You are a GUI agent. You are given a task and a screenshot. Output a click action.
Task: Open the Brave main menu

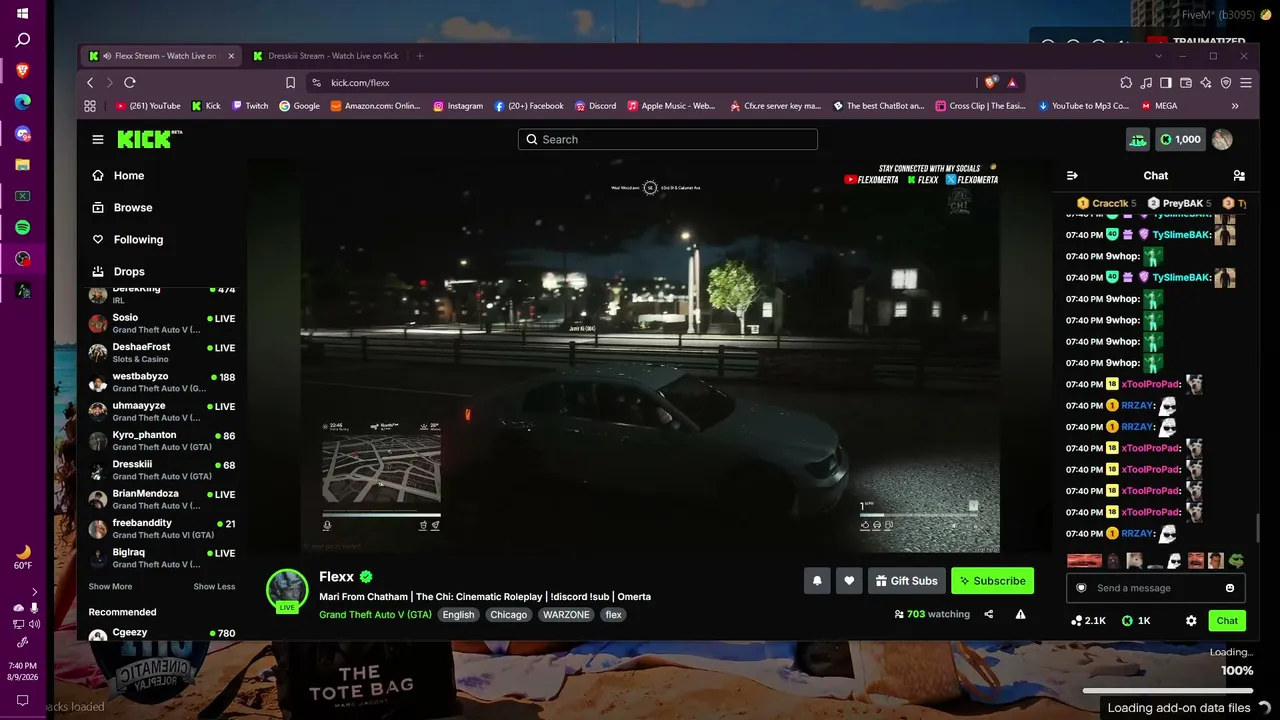pos(1246,83)
